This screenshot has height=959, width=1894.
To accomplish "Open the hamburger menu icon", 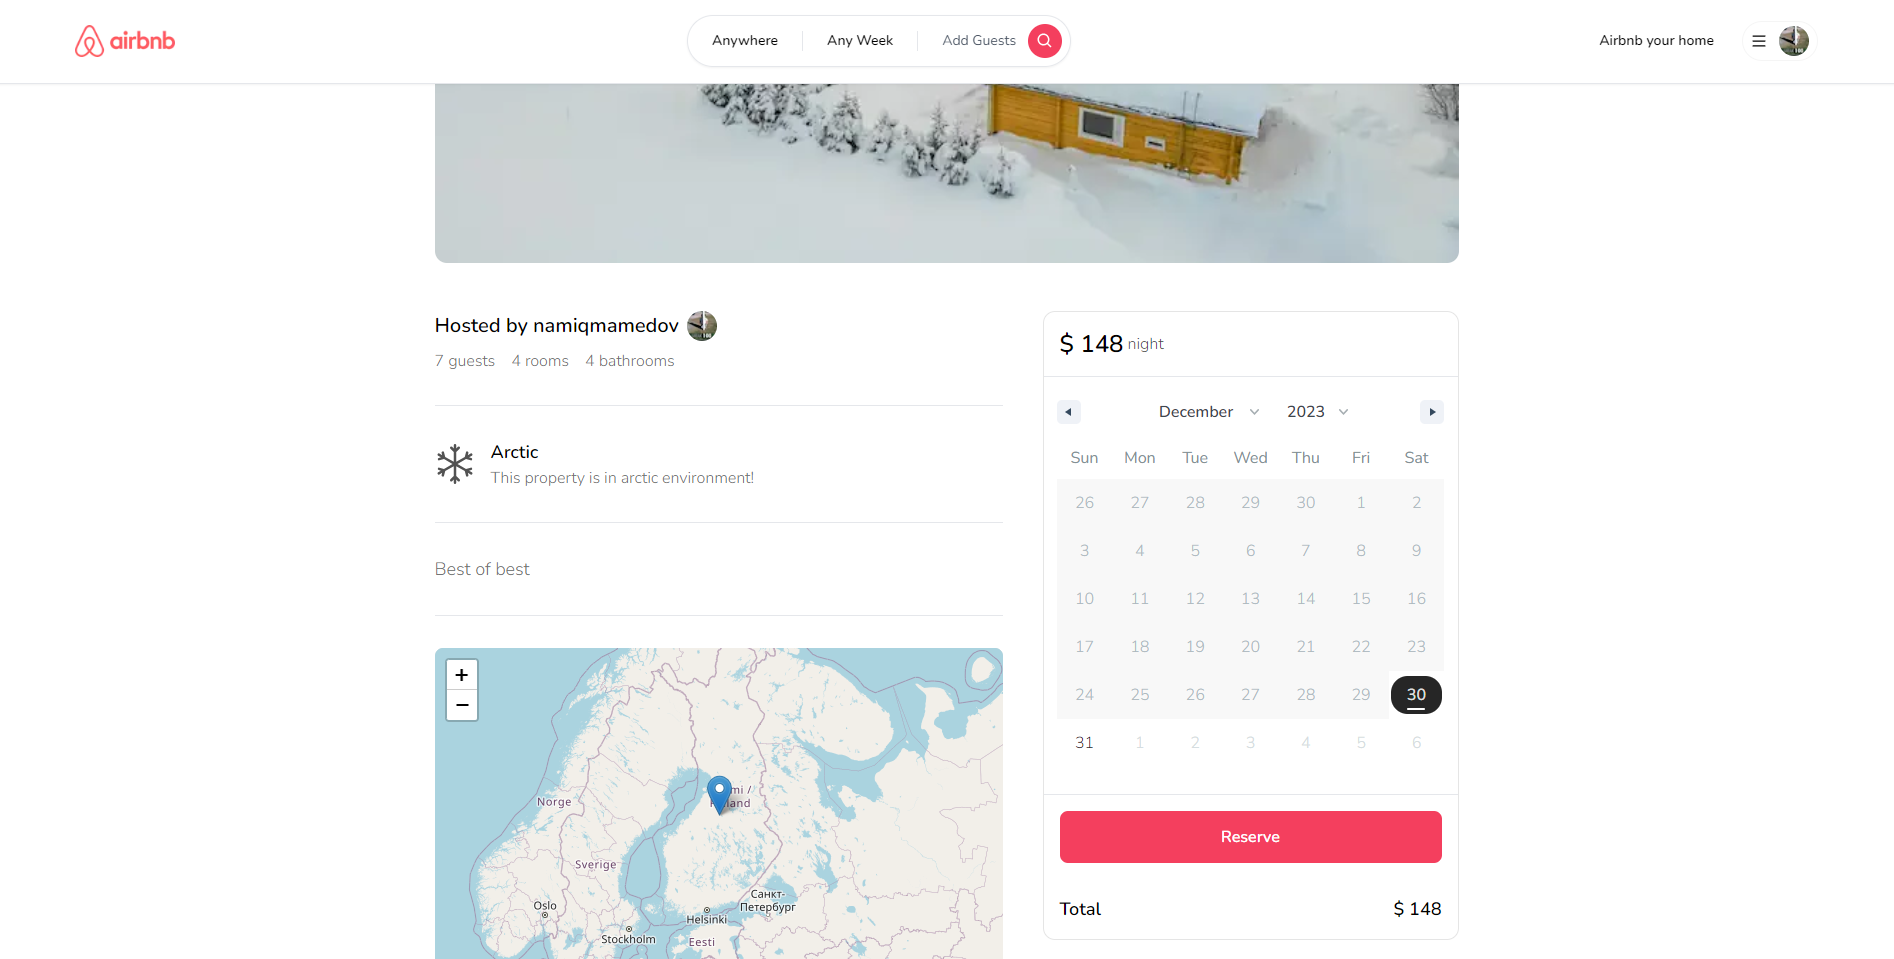I will (x=1759, y=41).
